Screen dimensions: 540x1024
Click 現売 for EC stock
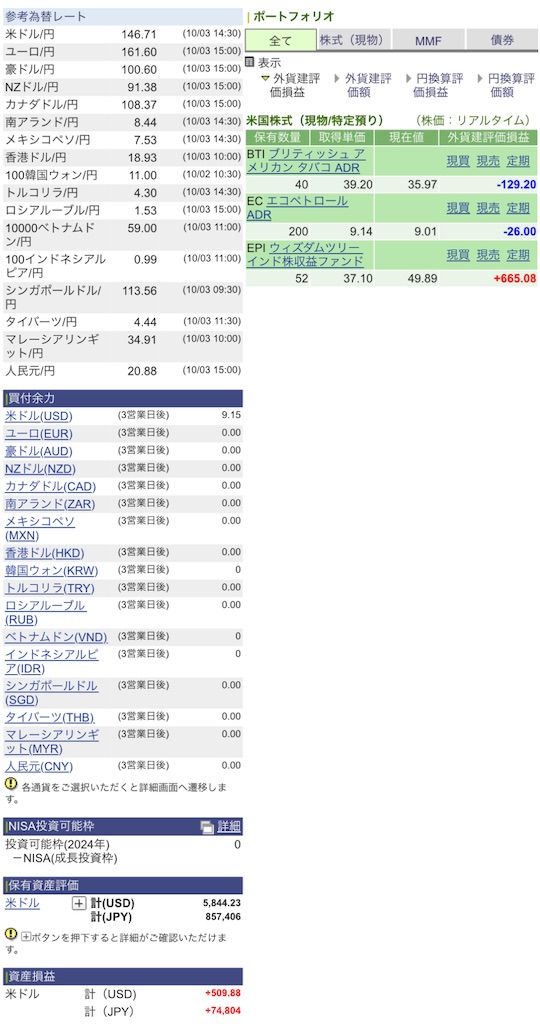[x=488, y=208]
